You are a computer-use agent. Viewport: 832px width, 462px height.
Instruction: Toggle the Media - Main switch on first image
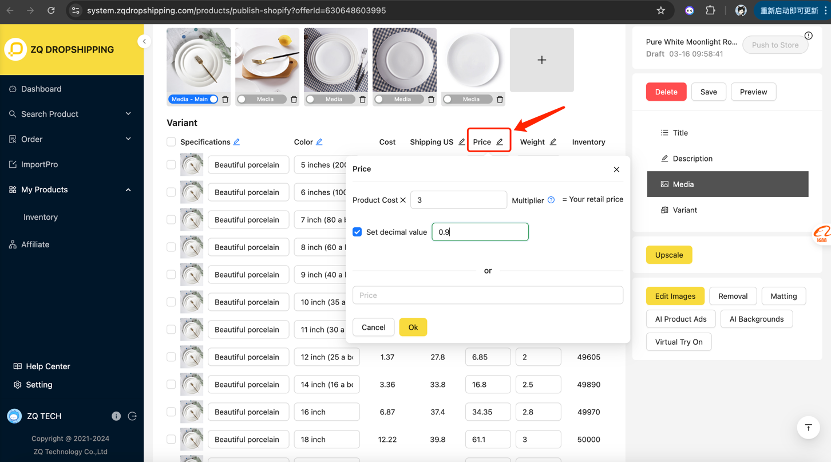(193, 99)
